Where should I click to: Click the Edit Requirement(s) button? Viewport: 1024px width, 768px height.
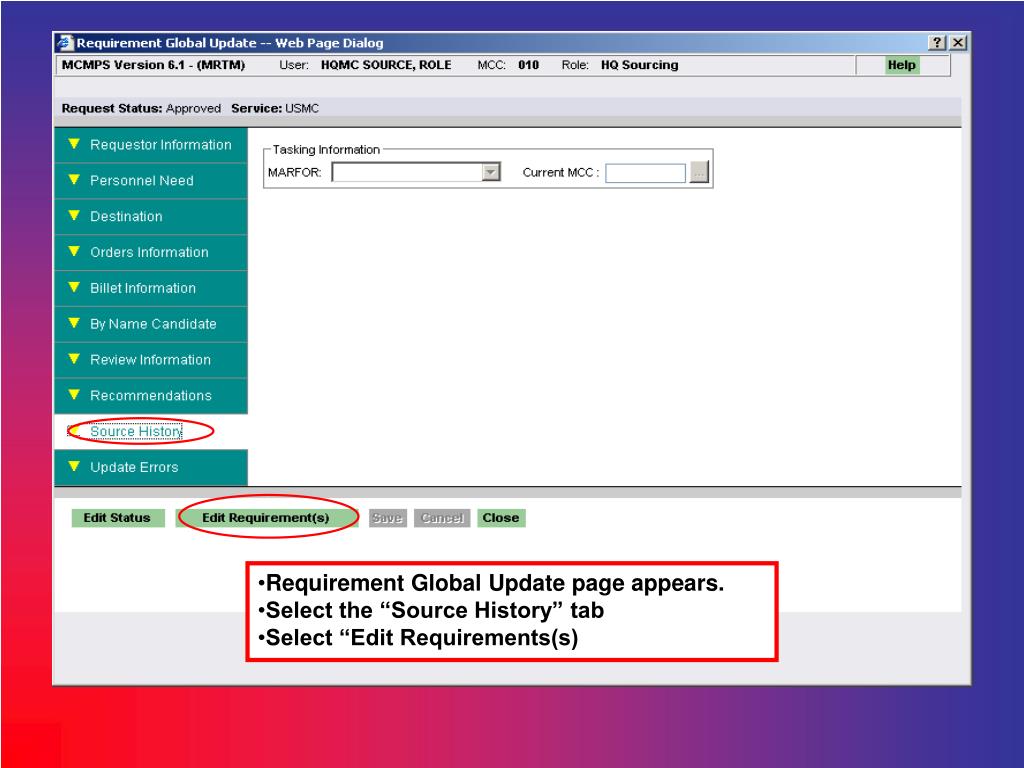(x=266, y=518)
